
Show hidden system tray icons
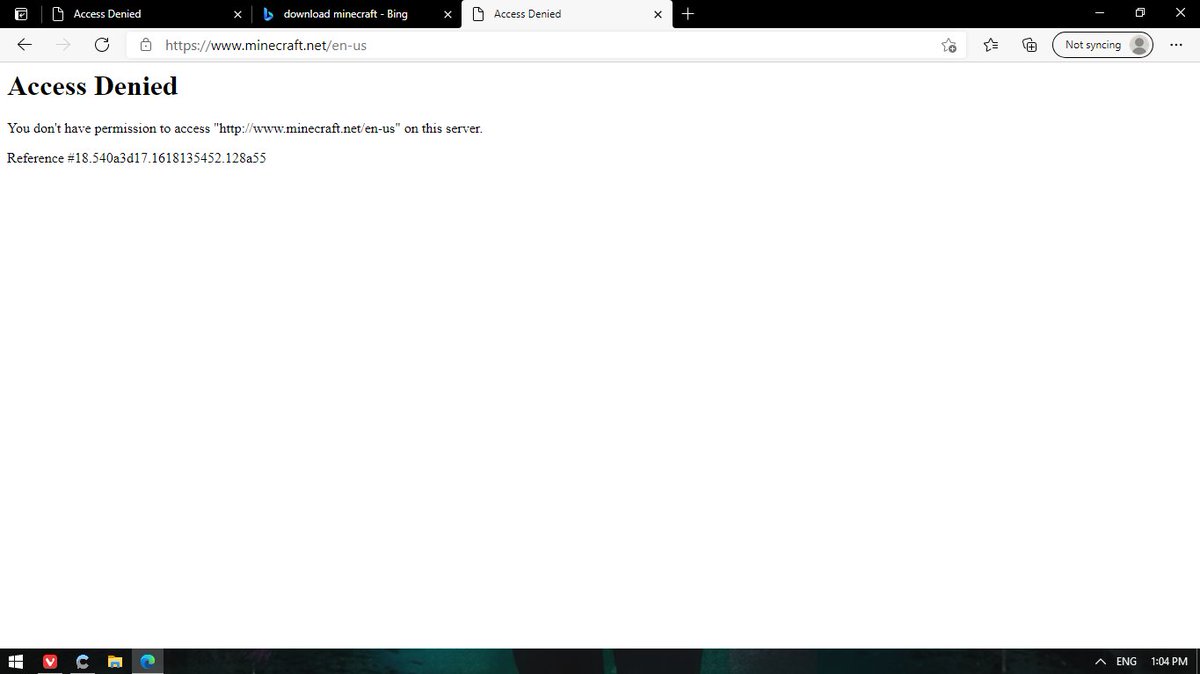pos(1100,661)
